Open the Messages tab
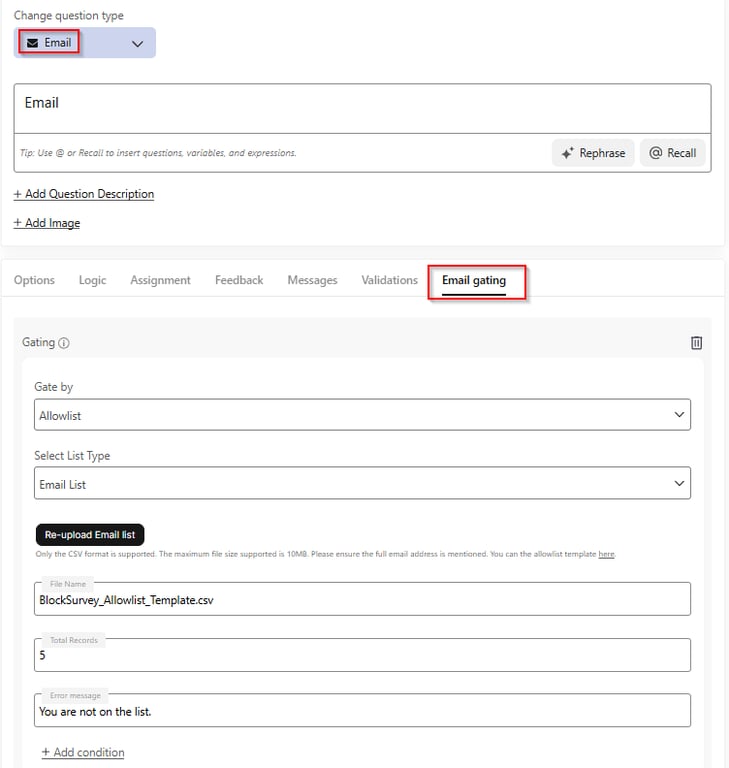The height and width of the screenshot is (768, 729). pyautogui.click(x=312, y=280)
